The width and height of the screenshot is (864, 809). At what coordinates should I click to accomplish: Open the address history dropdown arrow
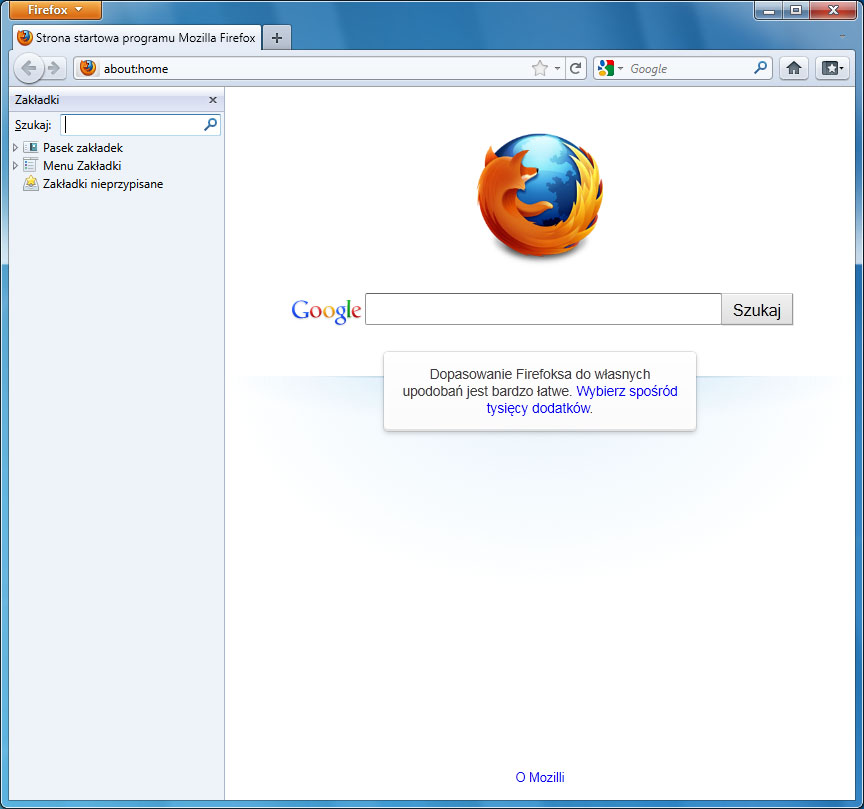coord(558,68)
